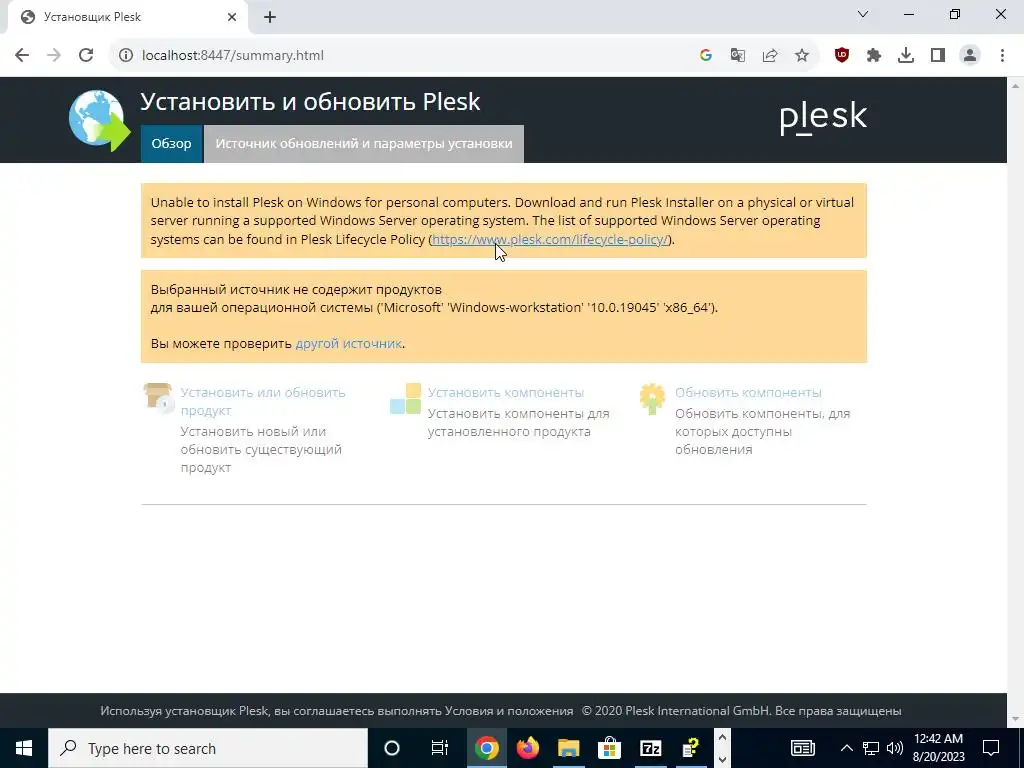
Task: Open the Windows Start button
Action: (24, 748)
